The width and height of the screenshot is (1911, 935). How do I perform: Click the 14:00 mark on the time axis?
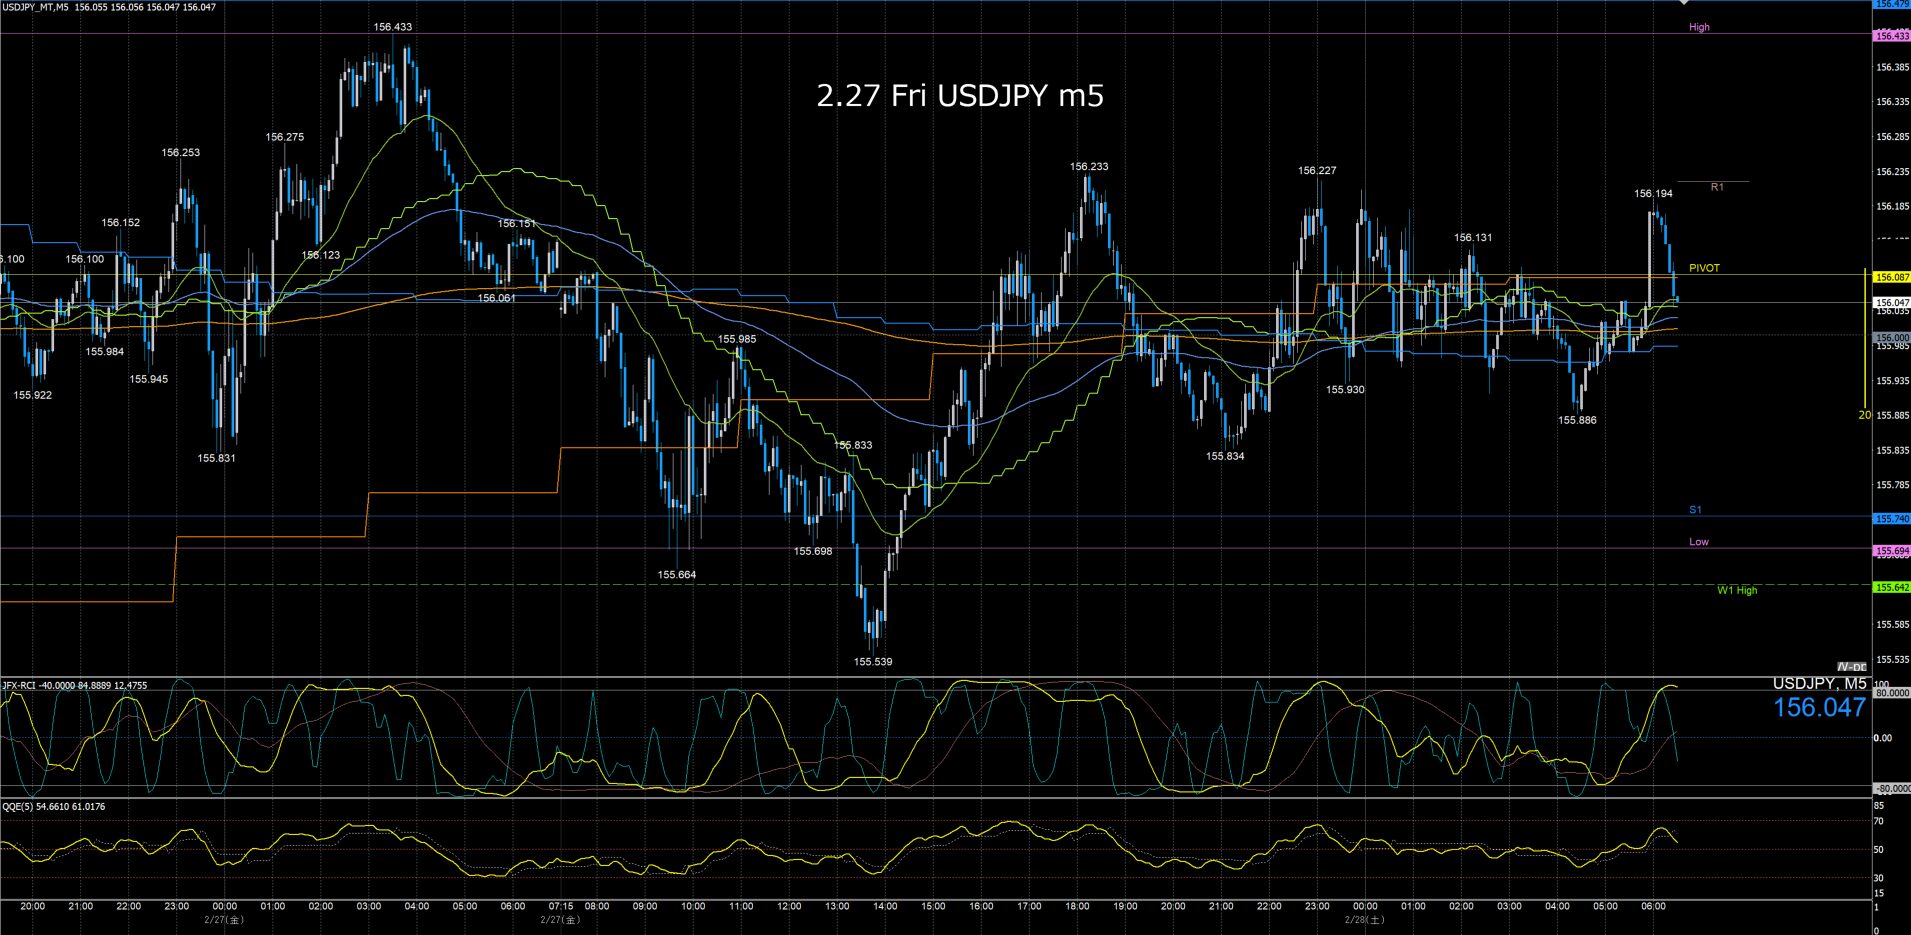[x=885, y=906]
